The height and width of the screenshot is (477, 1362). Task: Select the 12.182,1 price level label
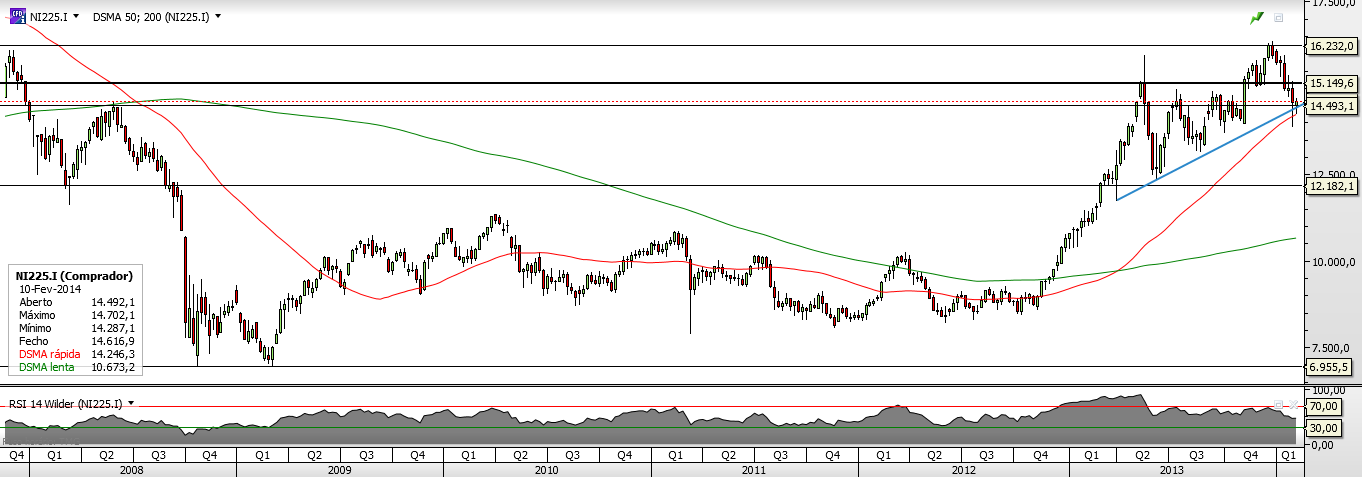1332,185
